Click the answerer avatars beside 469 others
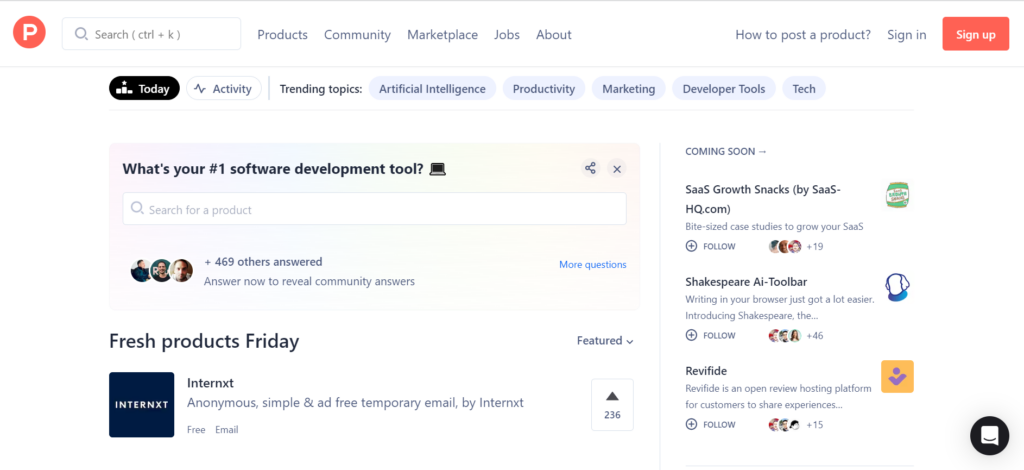This screenshot has width=1024, height=470. tap(161, 270)
